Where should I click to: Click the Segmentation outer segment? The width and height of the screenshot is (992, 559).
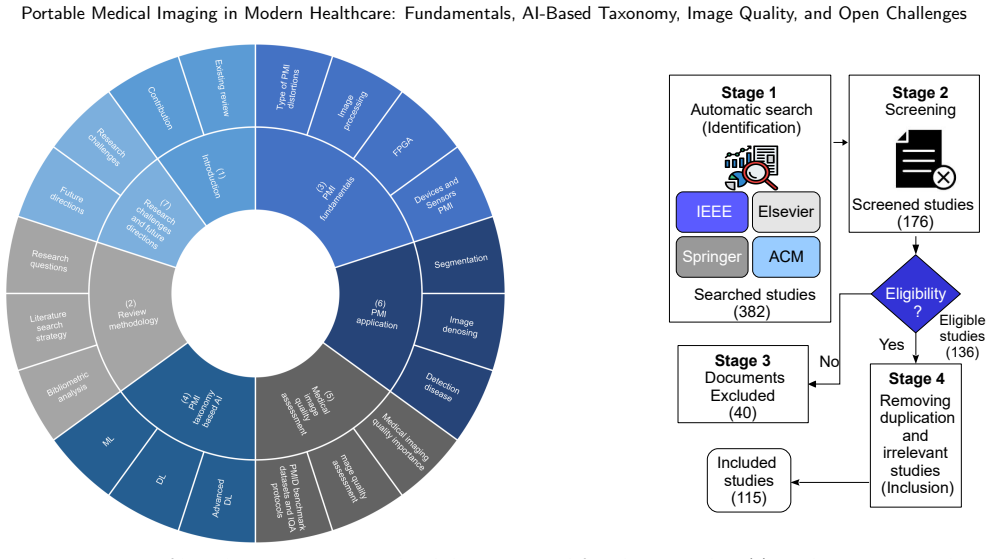461,261
